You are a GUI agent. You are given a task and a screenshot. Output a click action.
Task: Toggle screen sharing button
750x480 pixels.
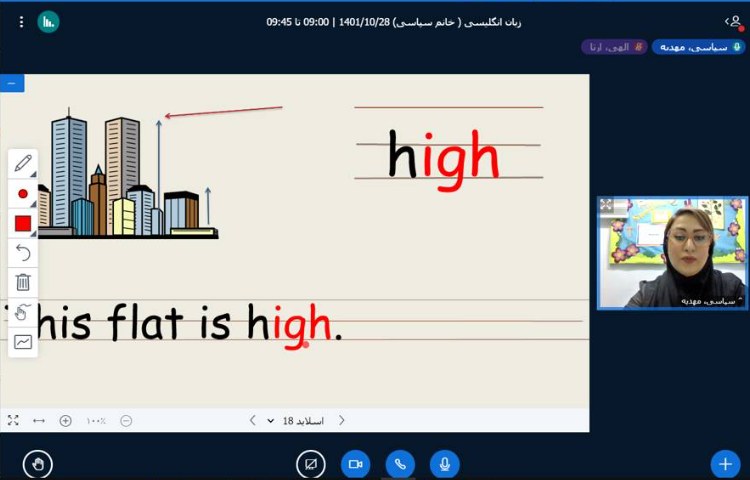pyautogui.click(x=311, y=464)
